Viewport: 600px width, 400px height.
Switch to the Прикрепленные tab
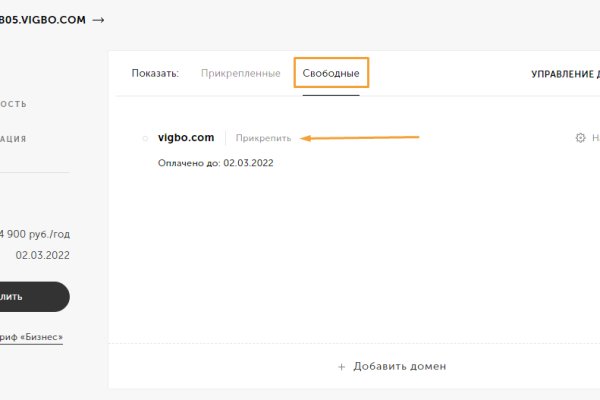[x=238, y=74]
